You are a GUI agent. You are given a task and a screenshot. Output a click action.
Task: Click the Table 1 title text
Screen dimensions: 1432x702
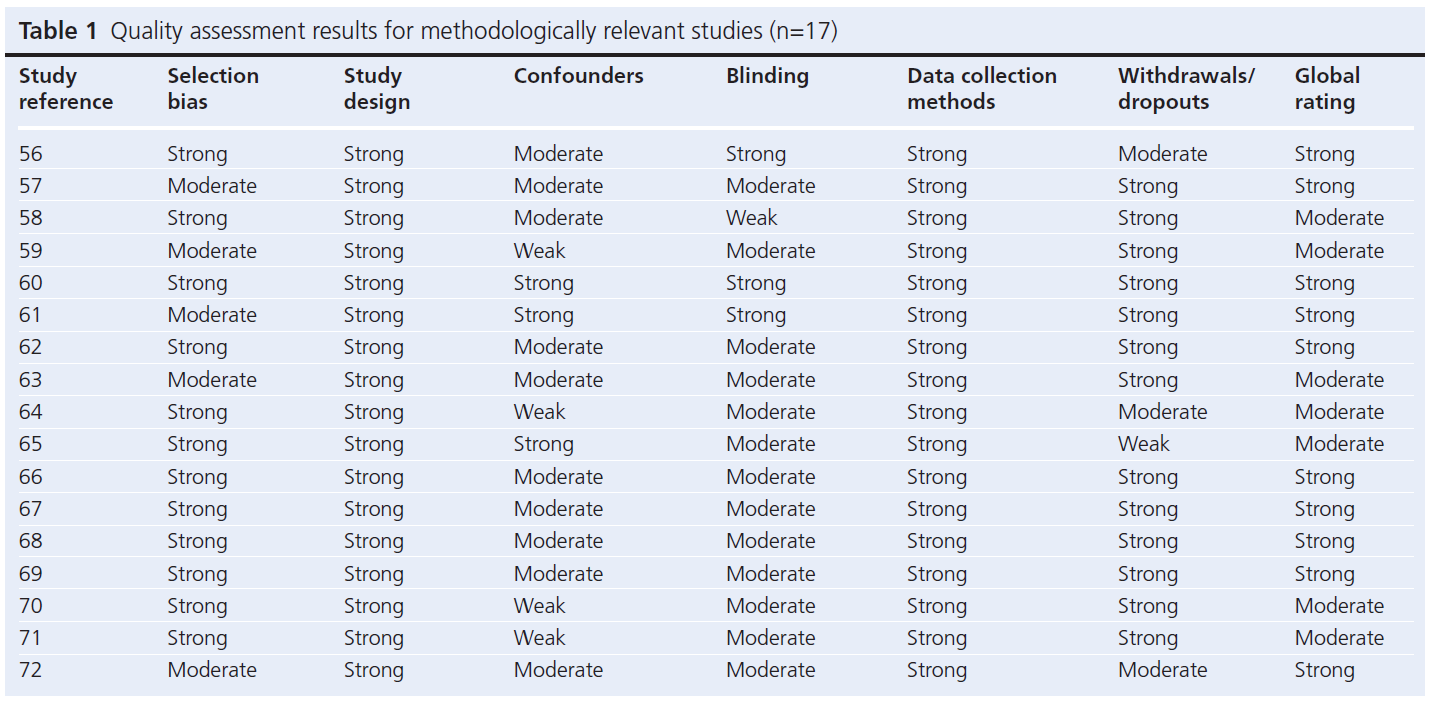427,31
